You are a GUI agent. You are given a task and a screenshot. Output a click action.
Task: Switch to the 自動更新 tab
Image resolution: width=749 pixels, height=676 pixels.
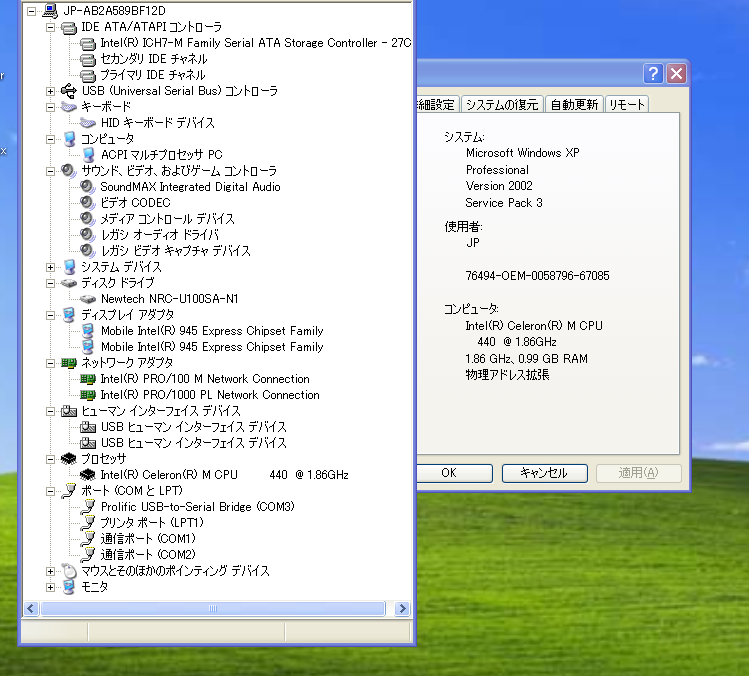click(x=574, y=104)
